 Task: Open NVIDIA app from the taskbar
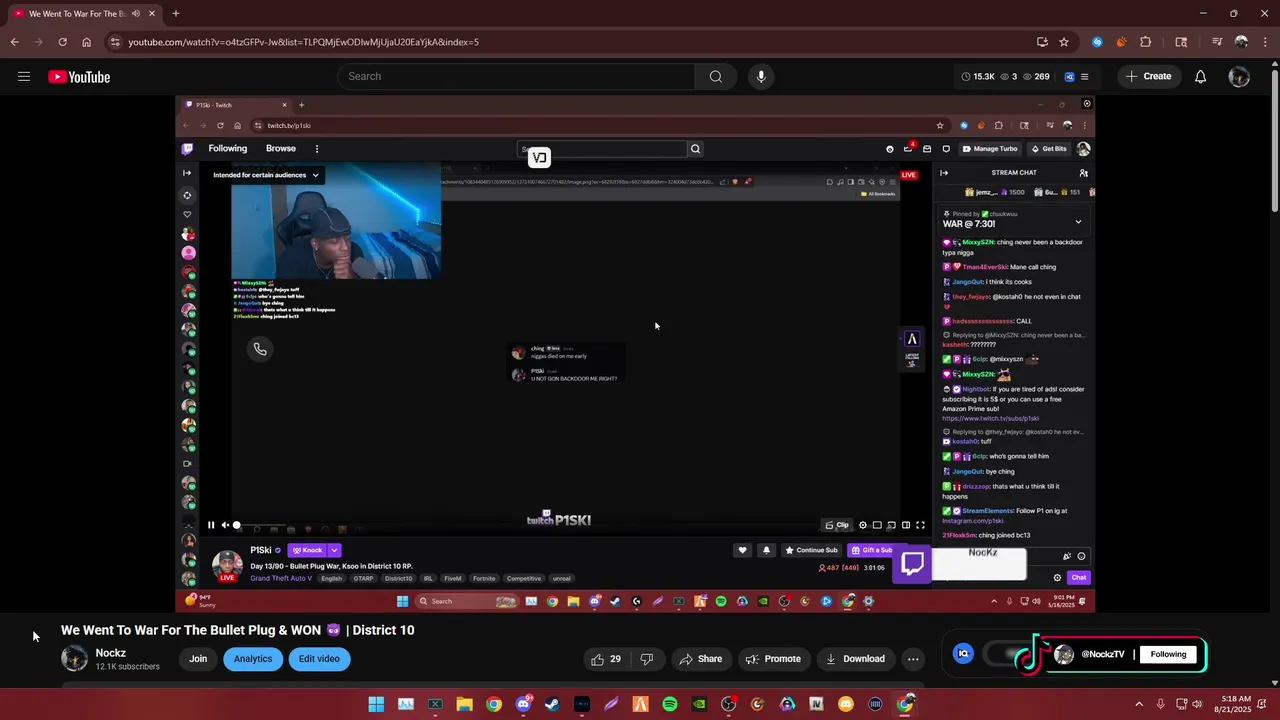click(699, 704)
